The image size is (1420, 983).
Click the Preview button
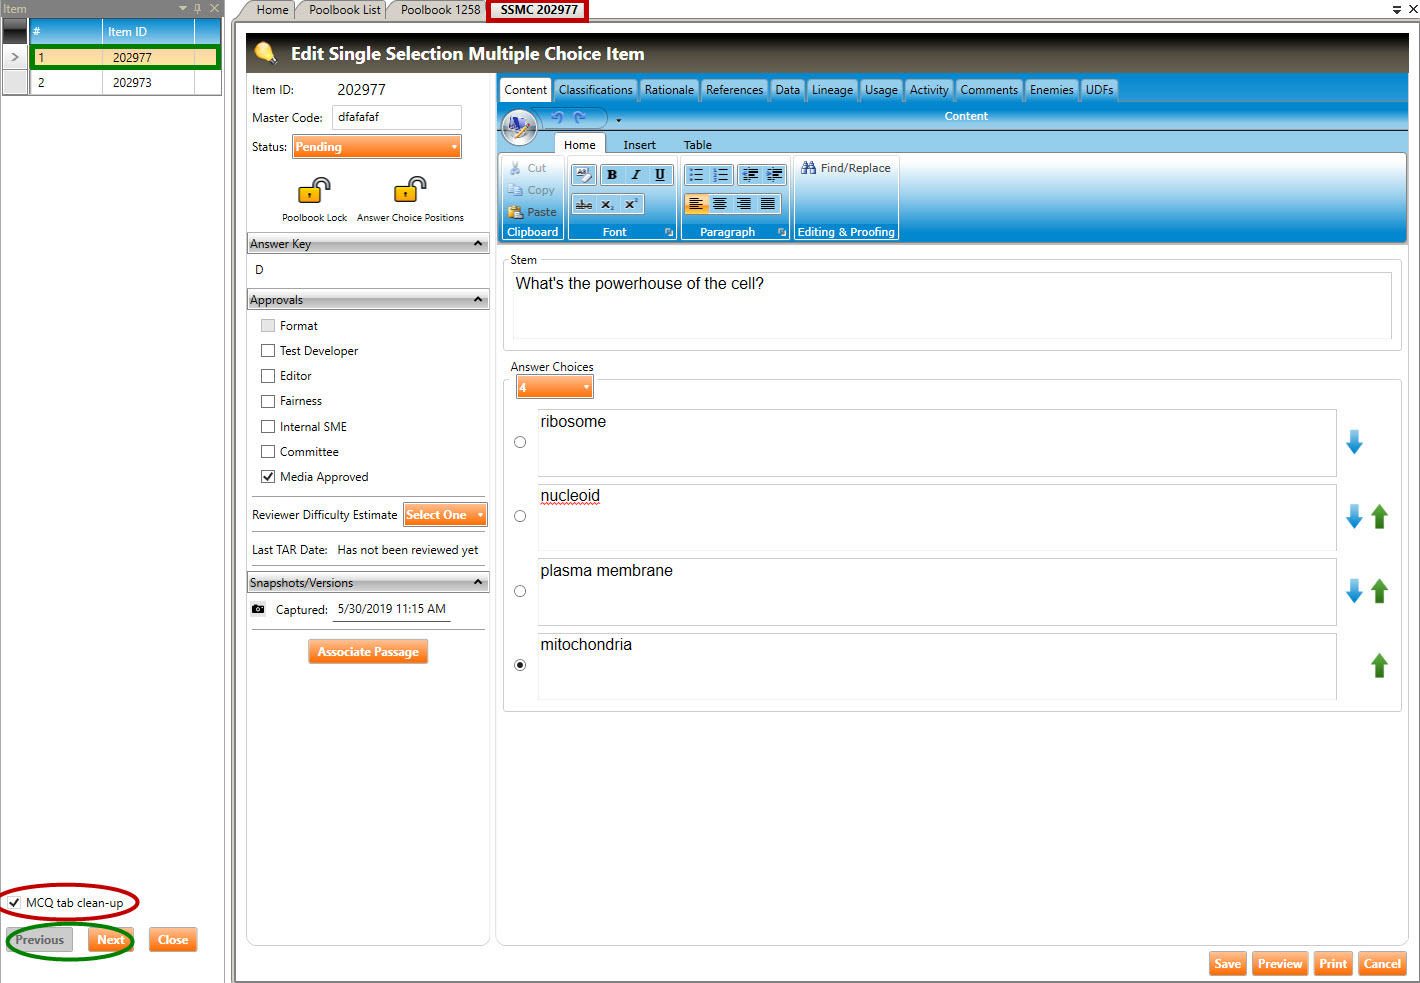[1279, 964]
